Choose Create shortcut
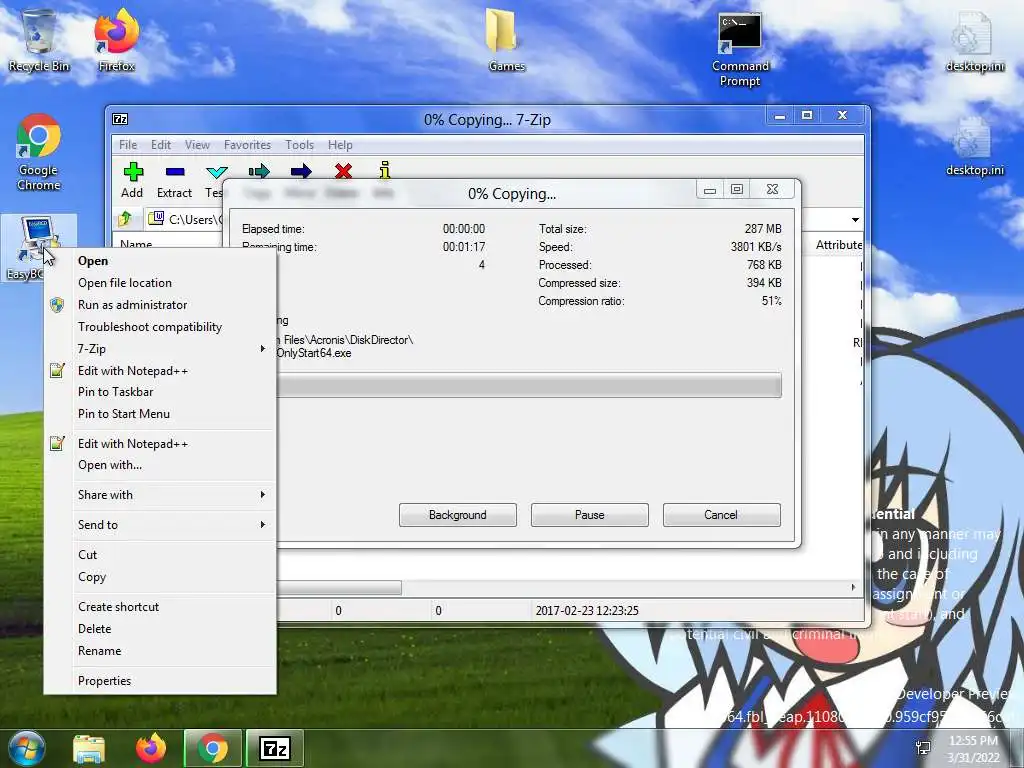 click(160, 607)
